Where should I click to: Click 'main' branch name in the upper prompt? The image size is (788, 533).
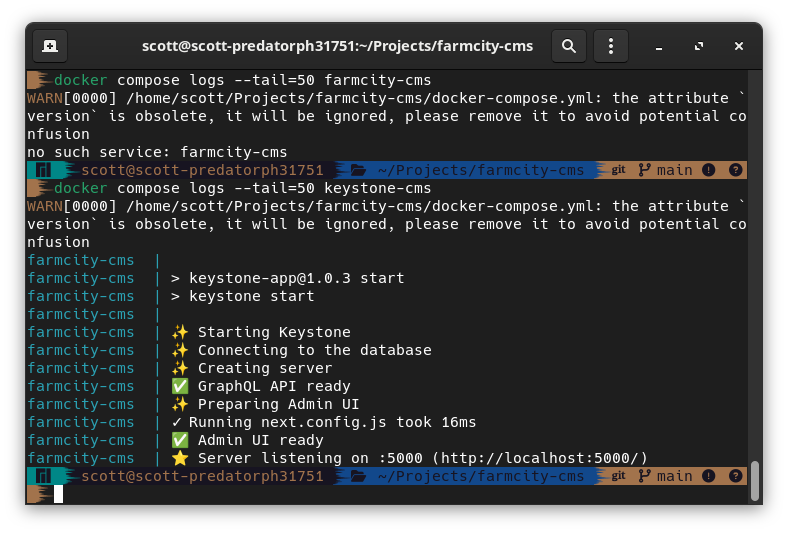click(x=674, y=170)
